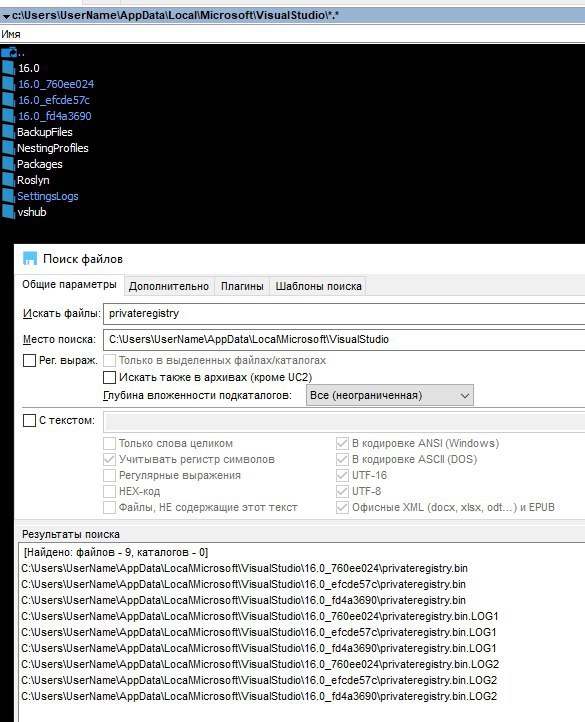Select the SettingsLogs folder name

[47, 196]
